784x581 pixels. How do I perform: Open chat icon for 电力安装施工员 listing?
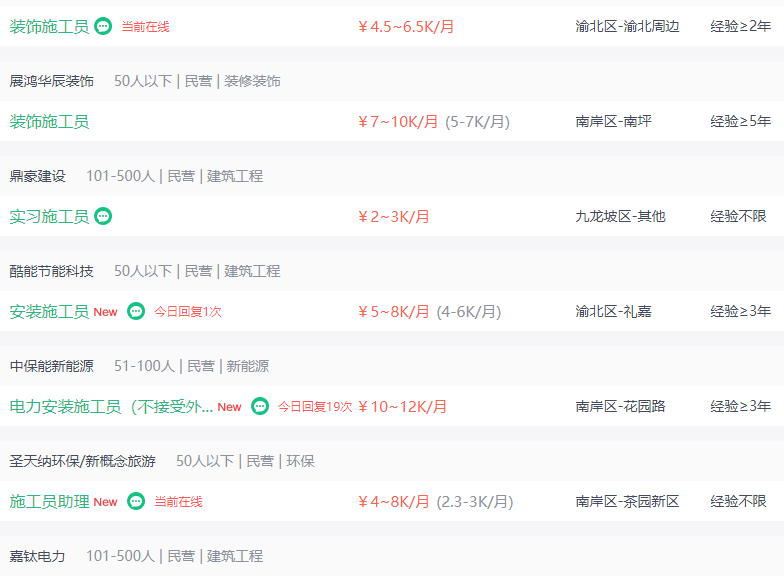coord(260,406)
